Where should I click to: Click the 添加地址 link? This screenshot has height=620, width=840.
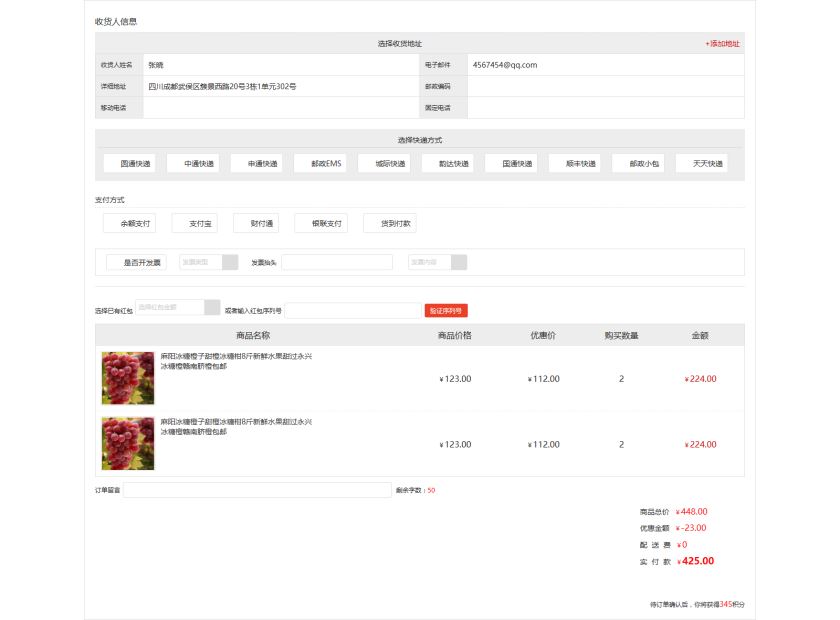pyautogui.click(x=722, y=43)
